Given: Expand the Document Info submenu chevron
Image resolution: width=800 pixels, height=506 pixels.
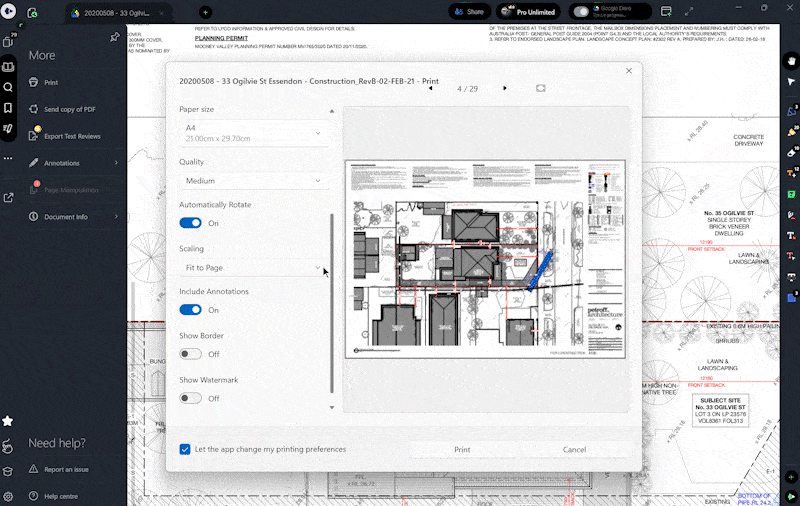Looking at the screenshot, I should click(x=116, y=217).
